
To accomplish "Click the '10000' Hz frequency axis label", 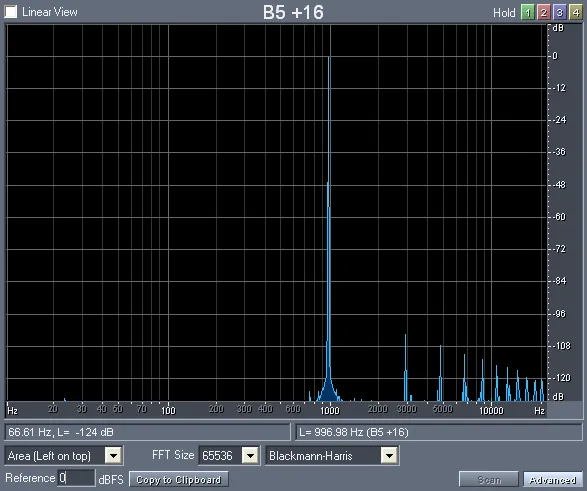I will coord(491,411).
